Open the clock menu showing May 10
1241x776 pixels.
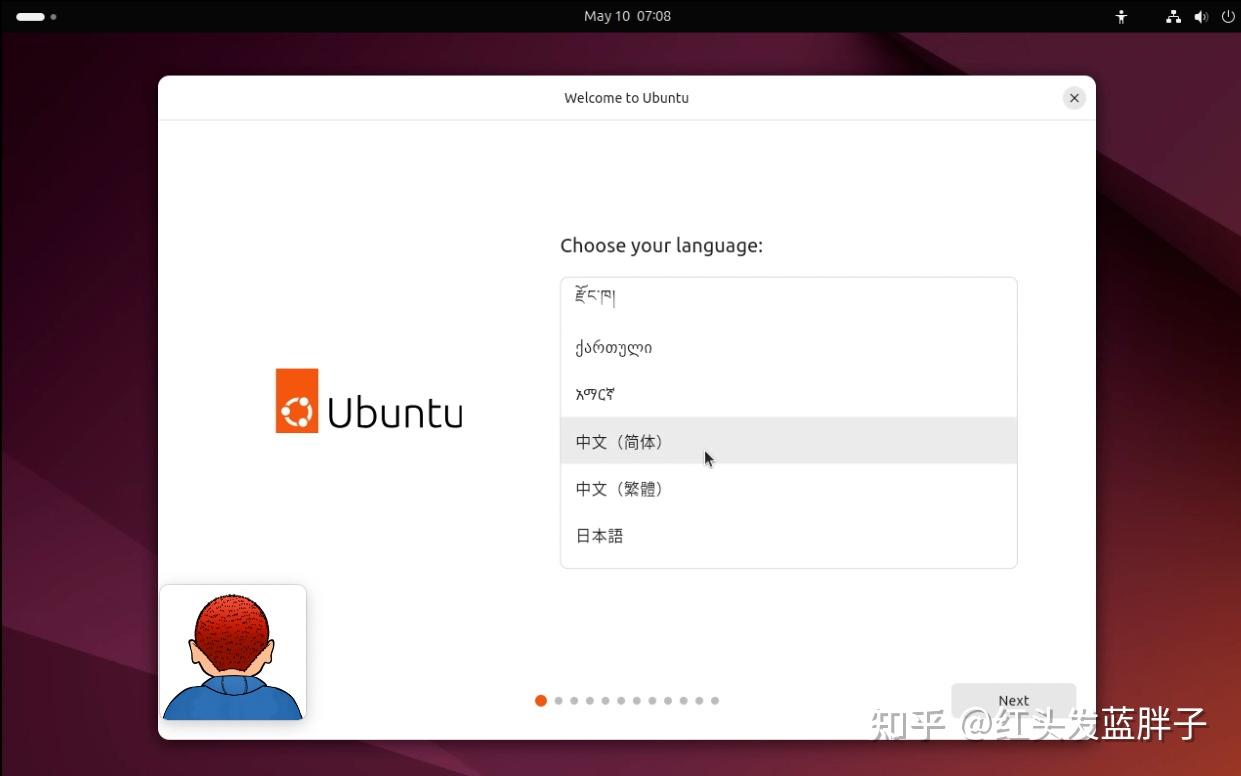(x=627, y=16)
